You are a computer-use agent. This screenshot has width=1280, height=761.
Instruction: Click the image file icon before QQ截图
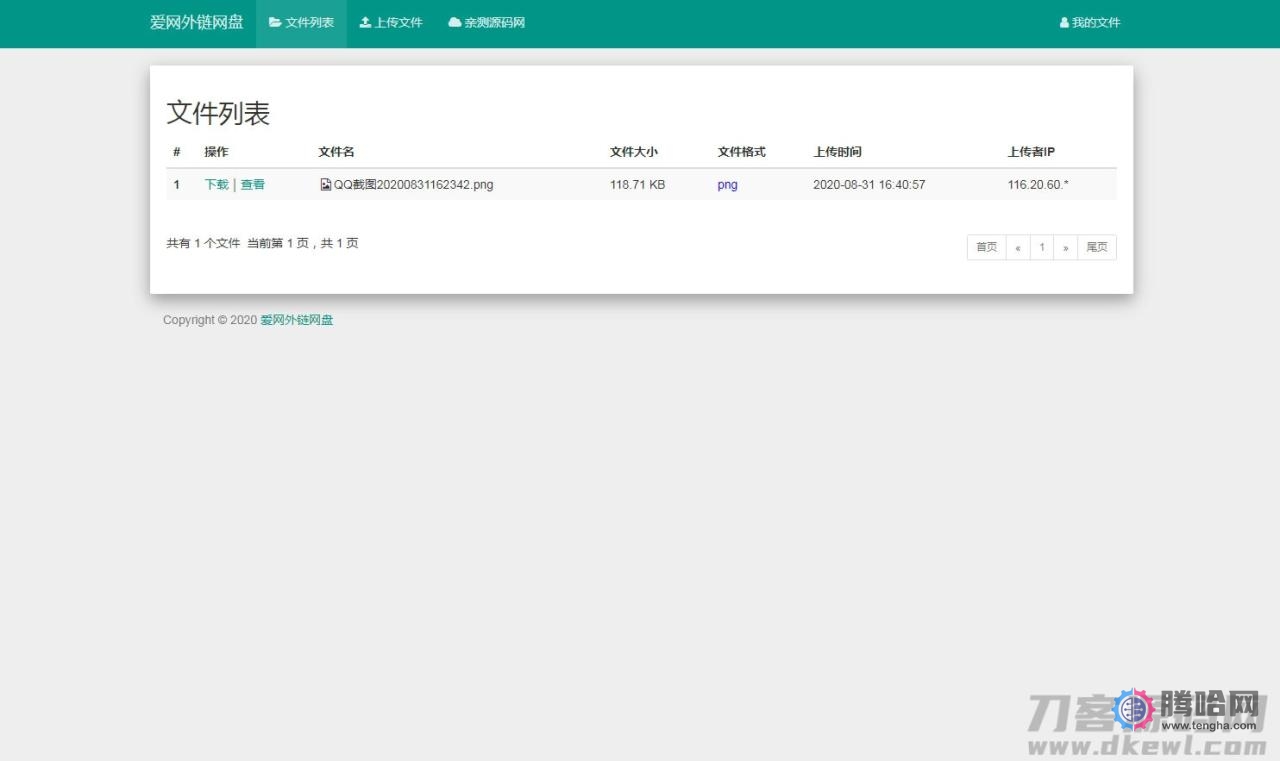click(x=325, y=185)
